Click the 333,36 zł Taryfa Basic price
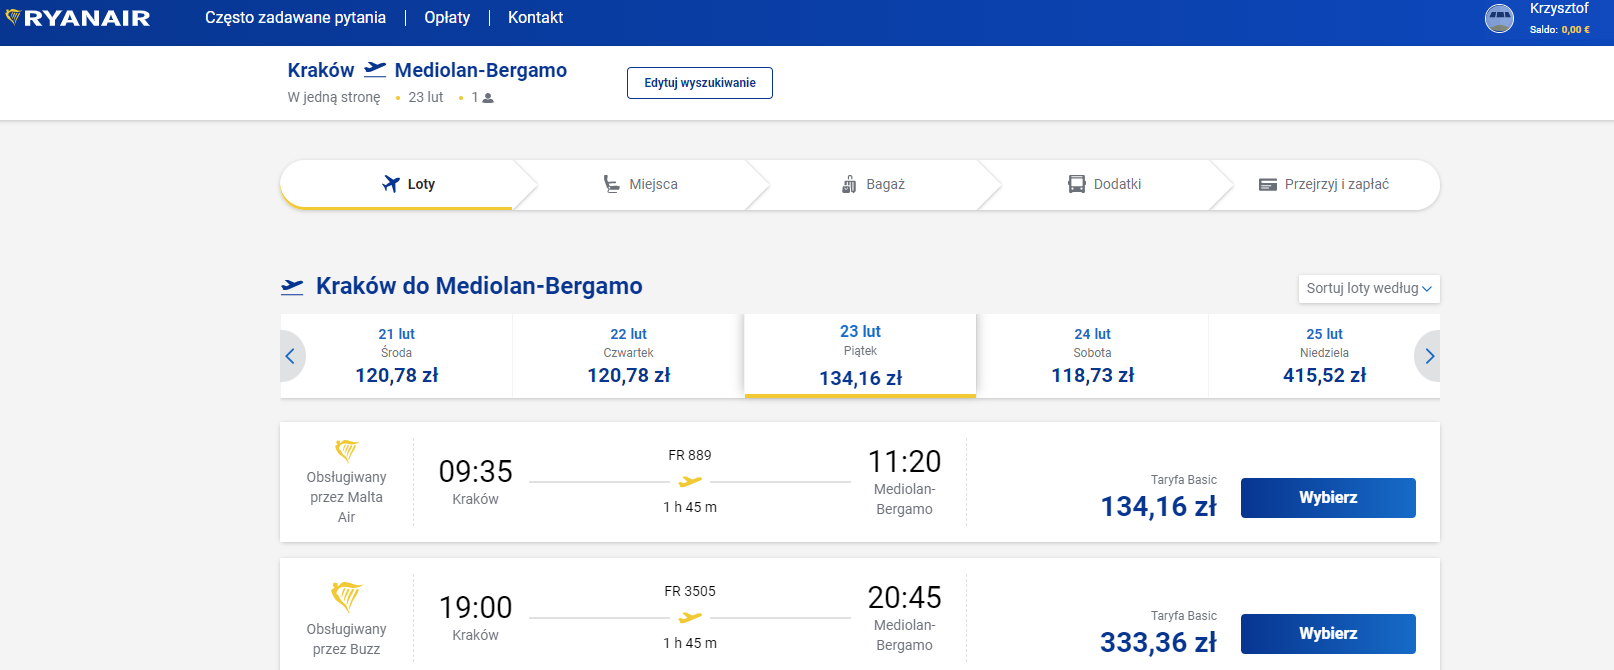 pos(1158,643)
